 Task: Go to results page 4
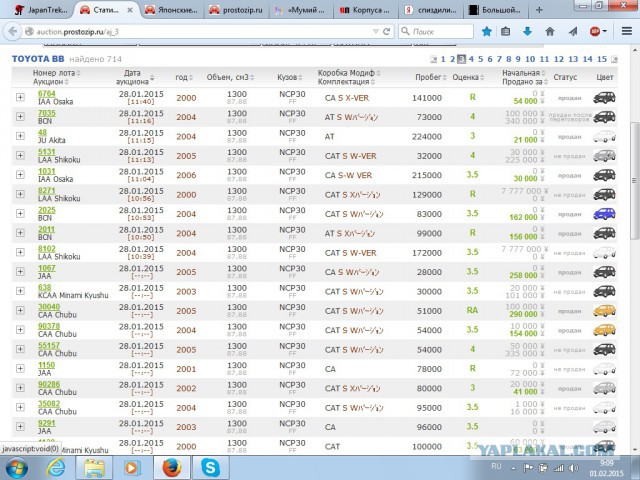click(x=471, y=59)
